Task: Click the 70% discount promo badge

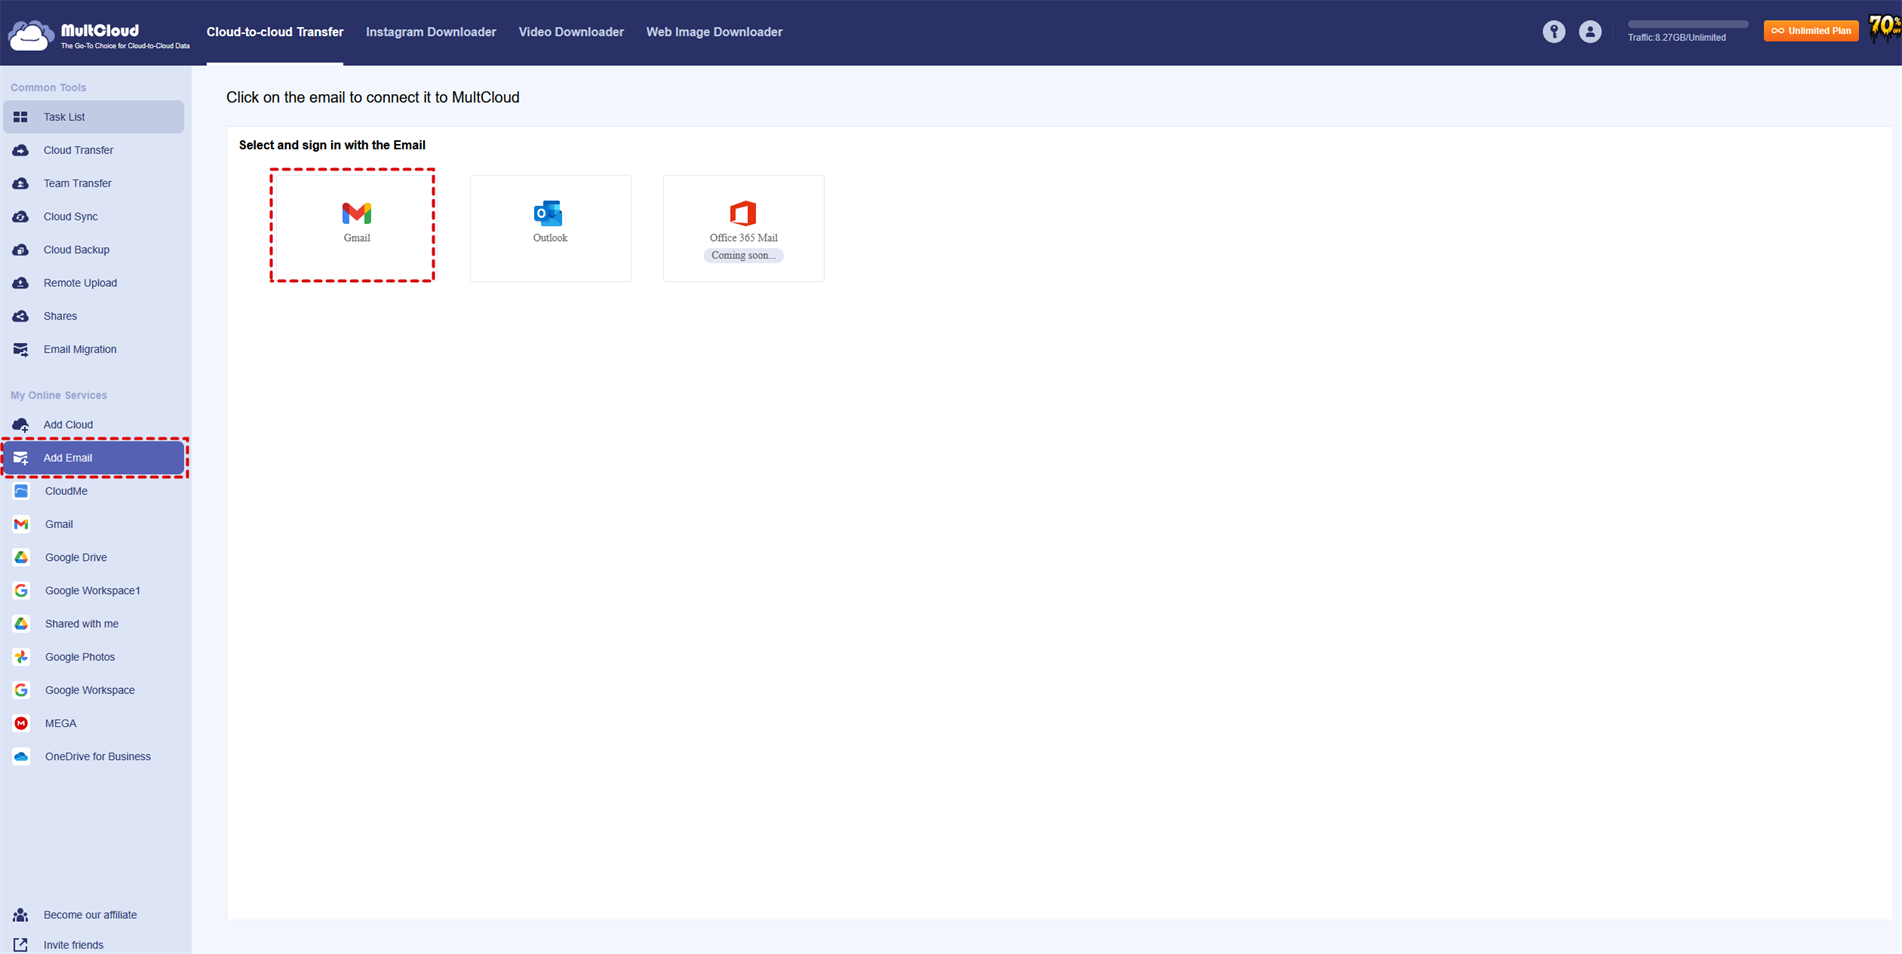Action: coord(1884,28)
